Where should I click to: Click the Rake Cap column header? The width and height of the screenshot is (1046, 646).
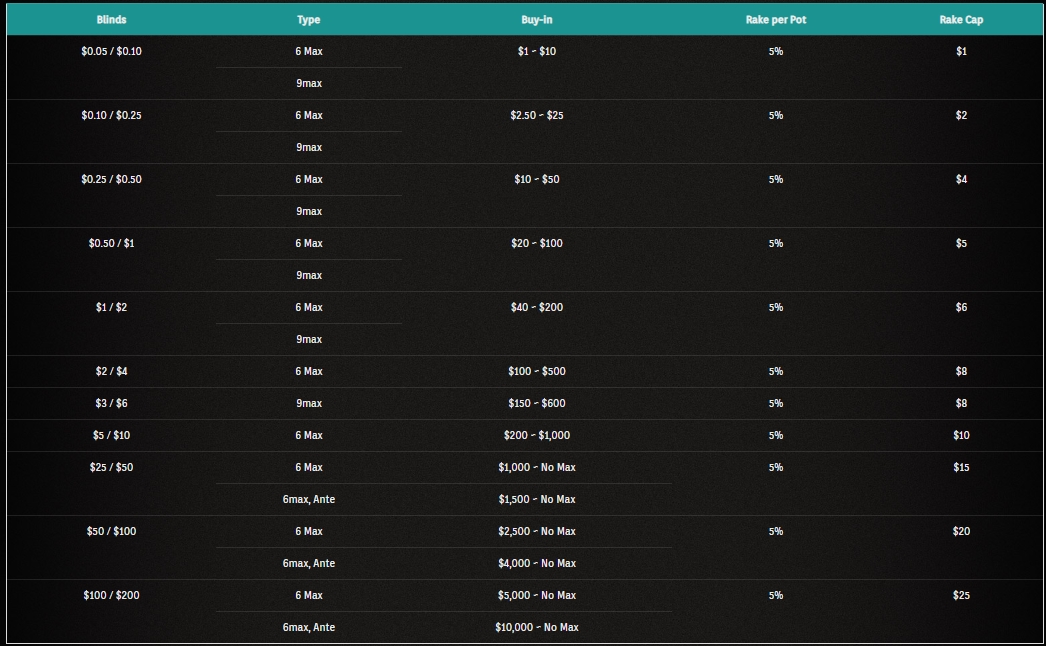click(x=961, y=19)
